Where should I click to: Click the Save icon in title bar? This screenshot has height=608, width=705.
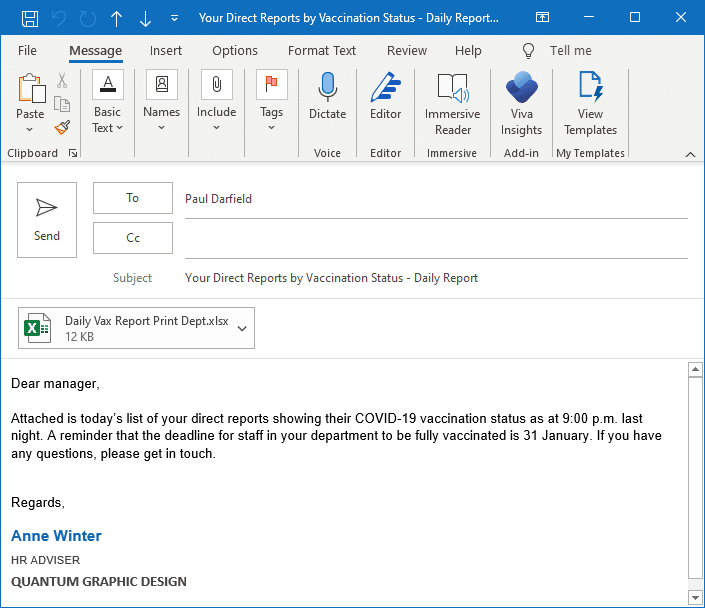coord(30,18)
